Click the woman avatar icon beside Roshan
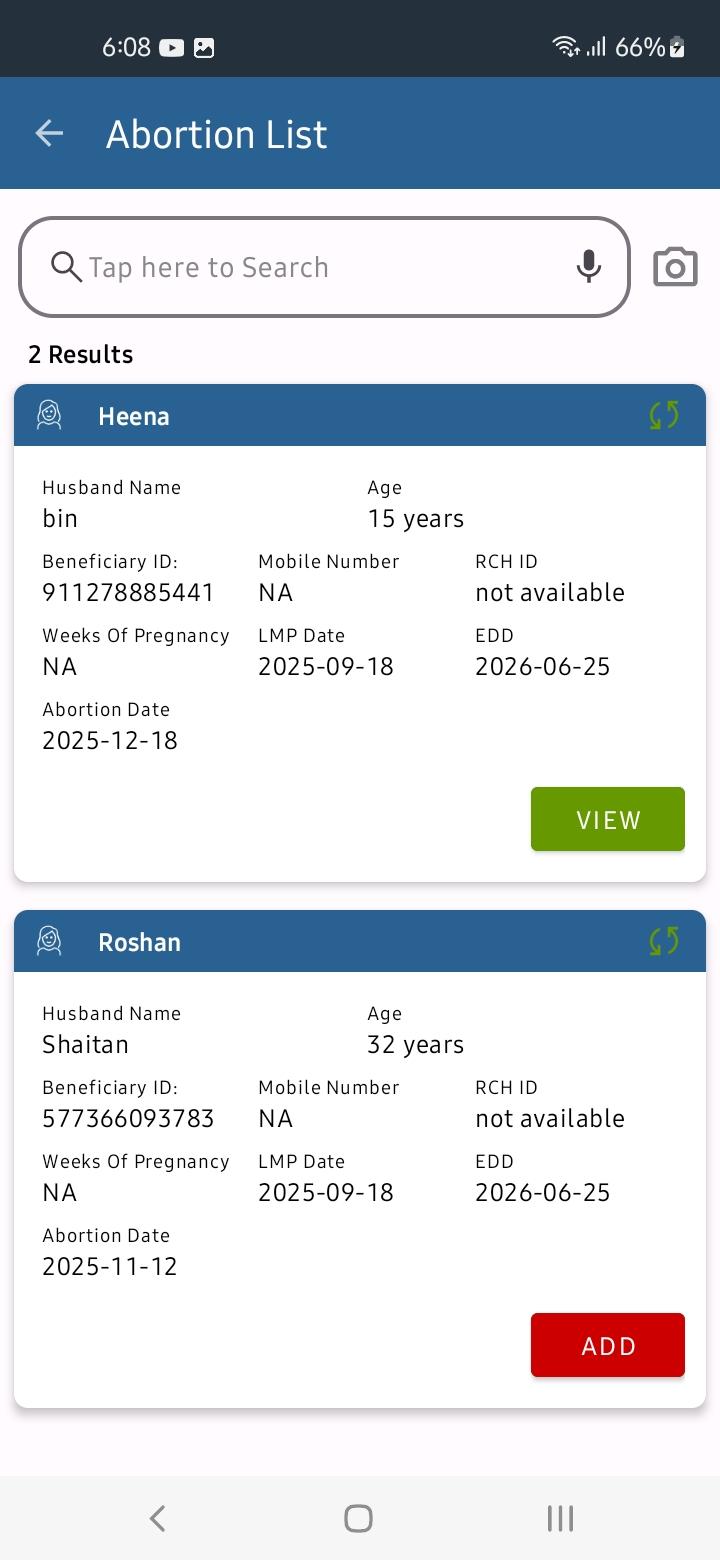This screenshot has height=1560, width=720. pos(49,941)
